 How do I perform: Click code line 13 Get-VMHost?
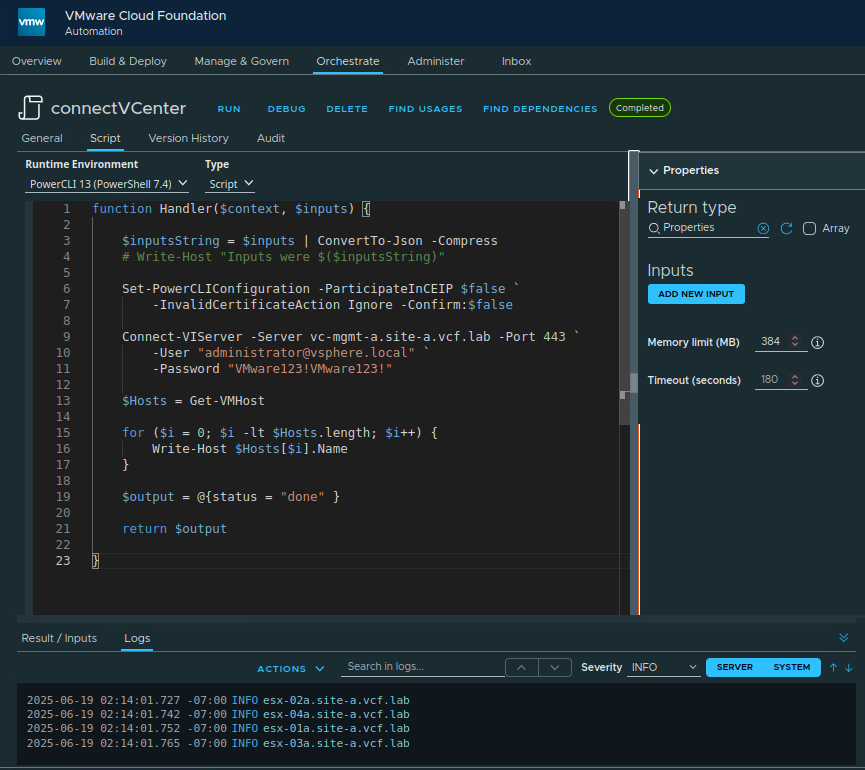pos(193,401)
